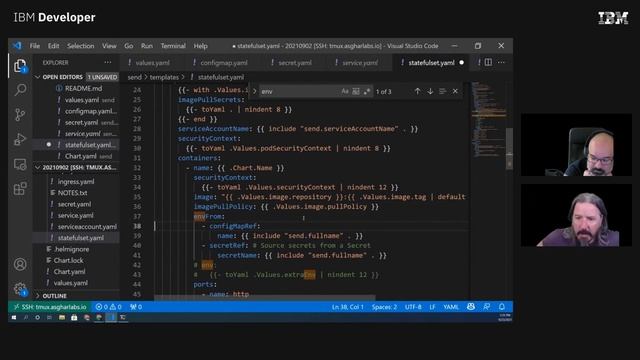640x360 pixels.
Task: Click the VS Code logo icon
Action: coord(17,46)
